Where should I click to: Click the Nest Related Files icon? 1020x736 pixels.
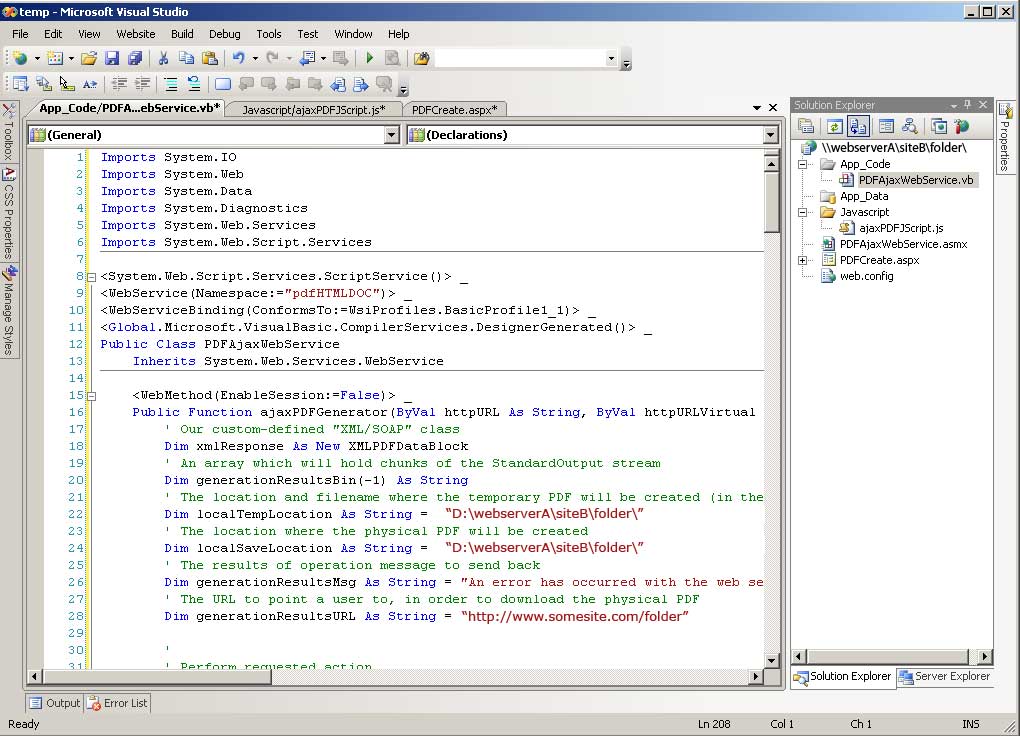858,126
